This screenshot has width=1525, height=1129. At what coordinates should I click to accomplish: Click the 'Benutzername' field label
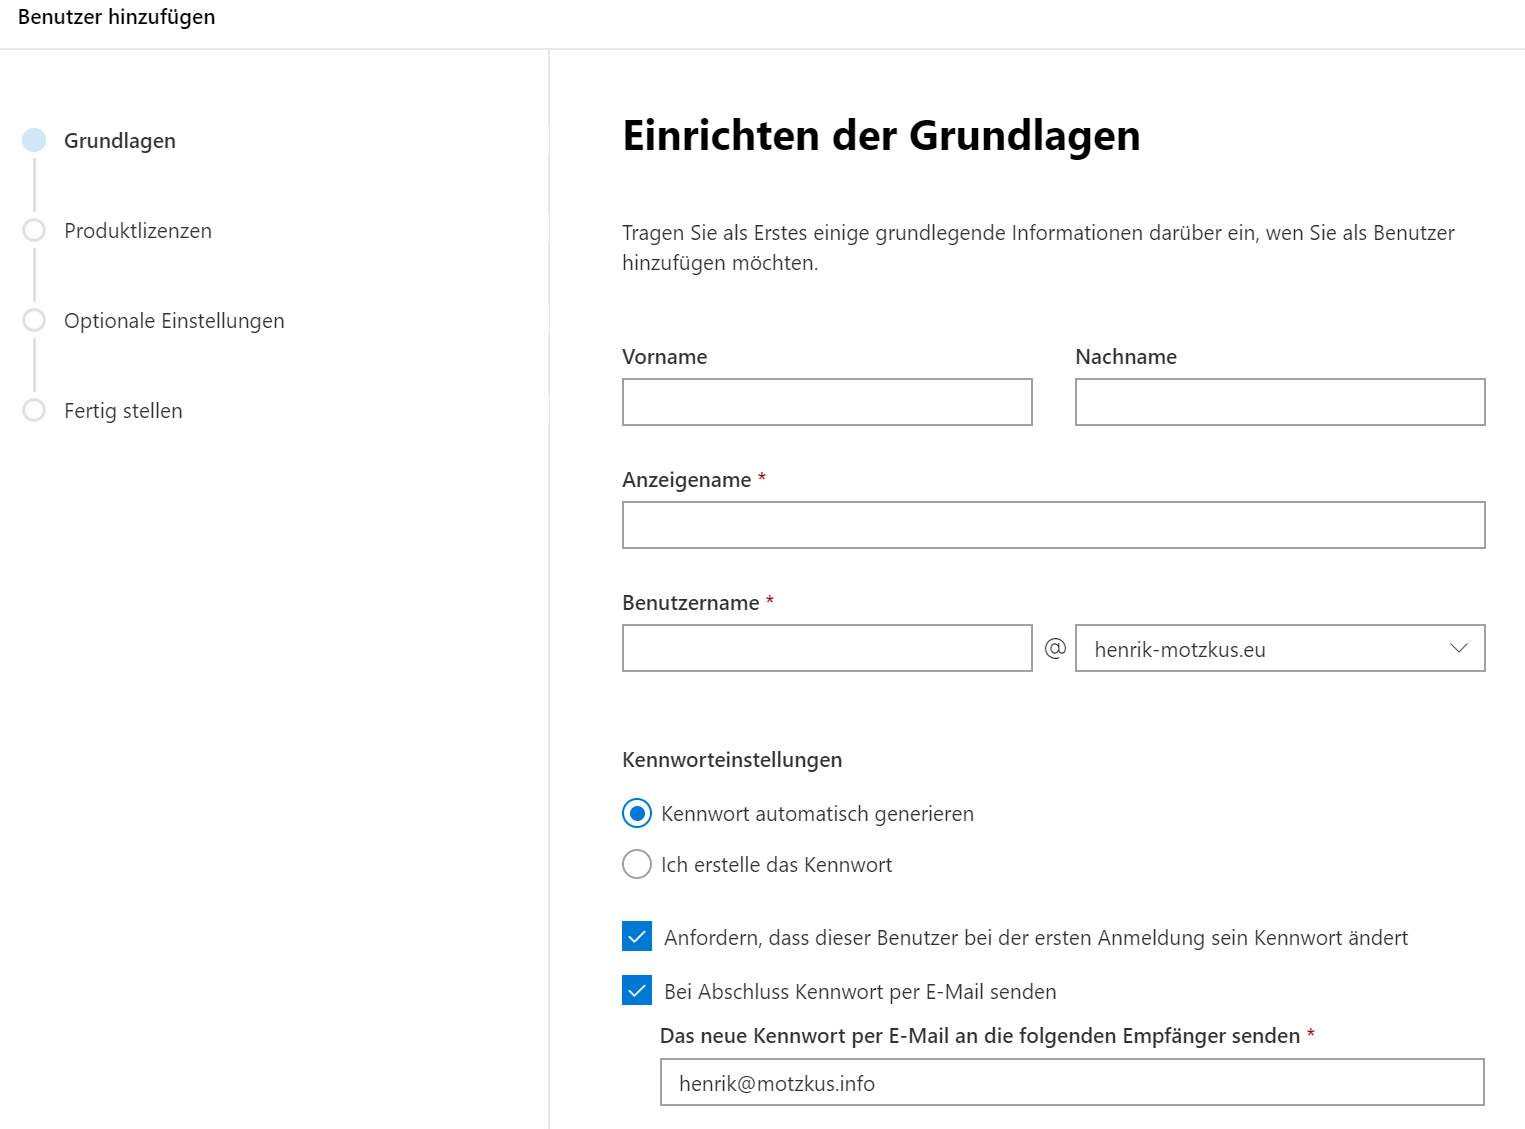(691, 603)
